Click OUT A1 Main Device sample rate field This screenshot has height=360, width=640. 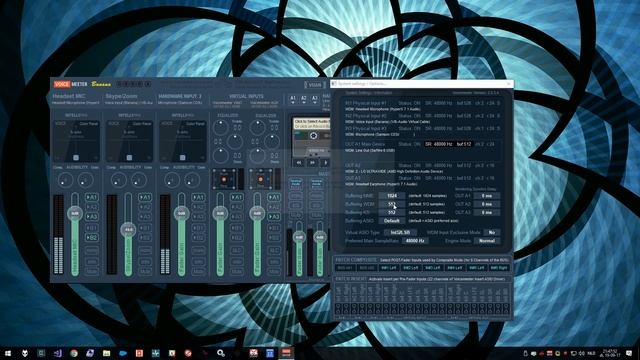coord(438,144)
